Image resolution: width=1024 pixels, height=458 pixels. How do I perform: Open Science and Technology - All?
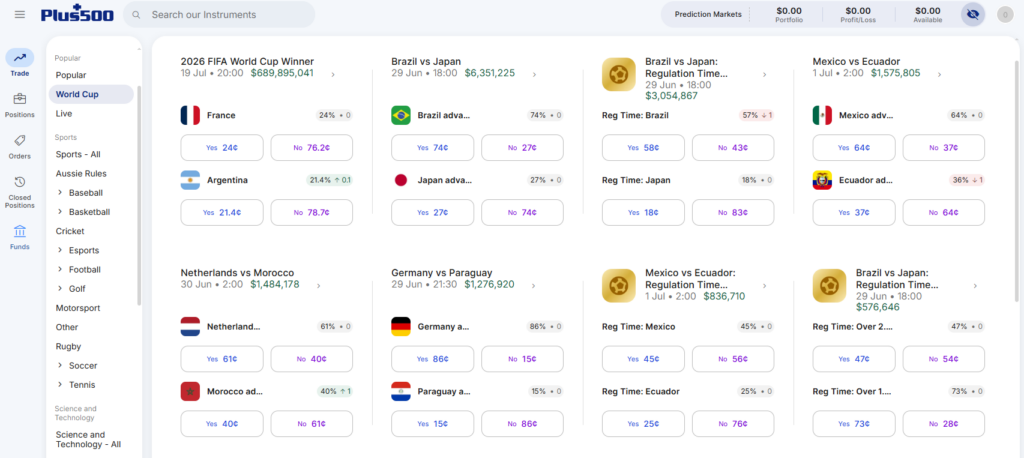[x=88, y=439]
